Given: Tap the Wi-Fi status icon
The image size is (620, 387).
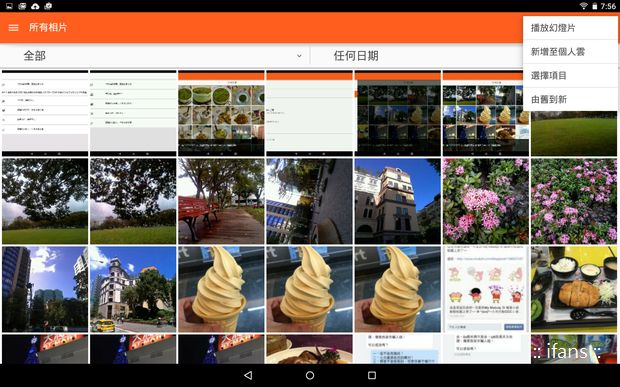Looking at the screenshot, I should 583,6.
